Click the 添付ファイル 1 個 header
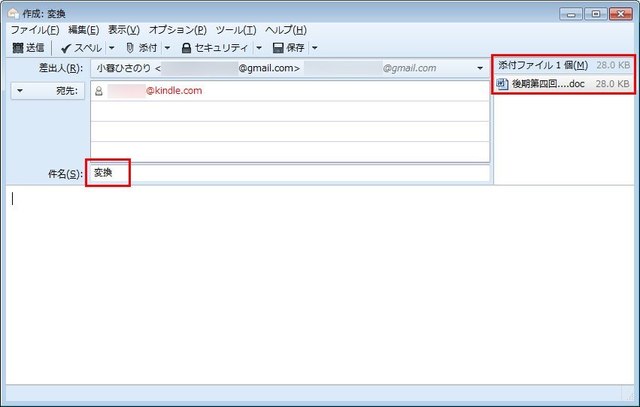This screenshot has height=407, width=640. (543, 66)
